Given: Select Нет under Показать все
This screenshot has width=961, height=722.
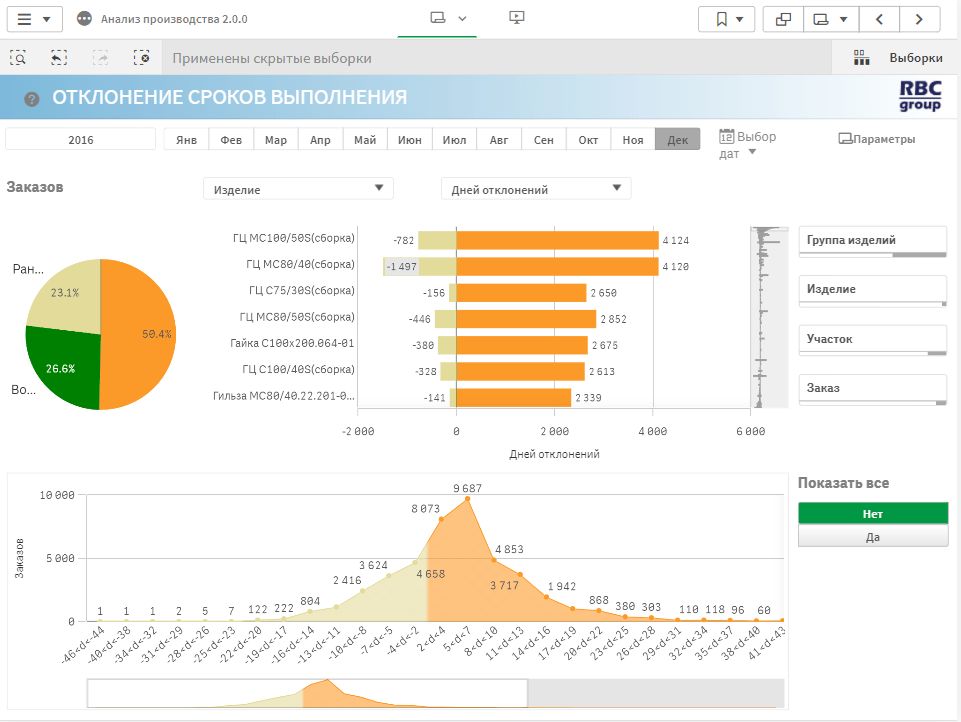Looking at the screenshot, I should [872, 513].
